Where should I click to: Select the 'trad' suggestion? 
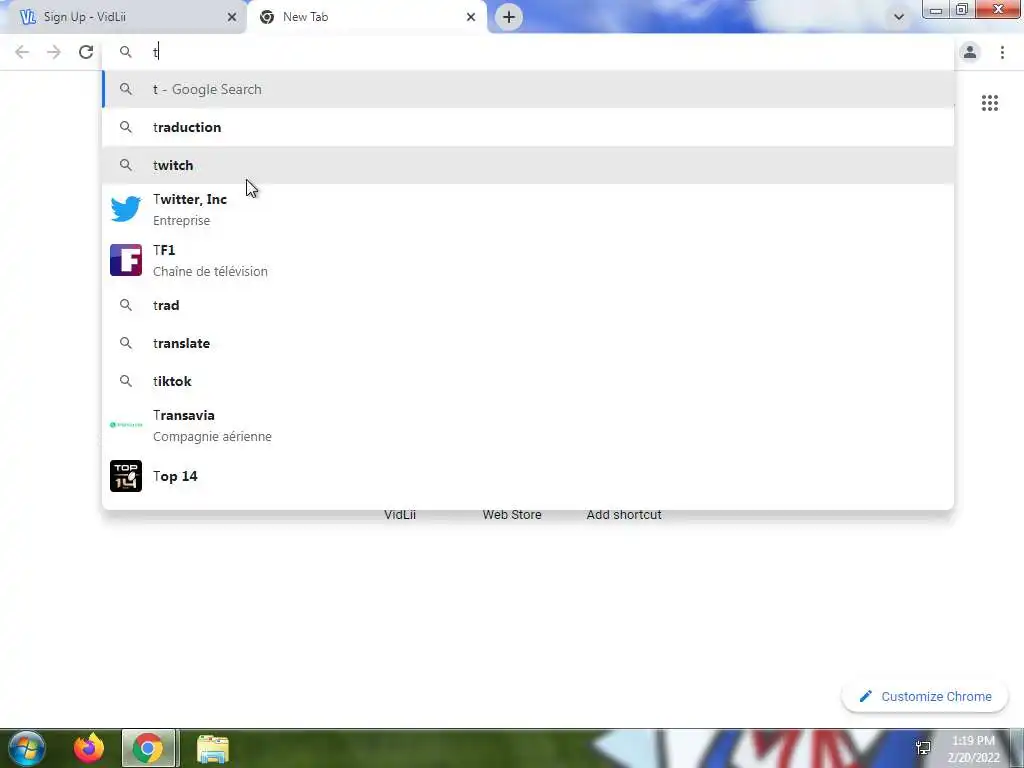click(528, 305)
